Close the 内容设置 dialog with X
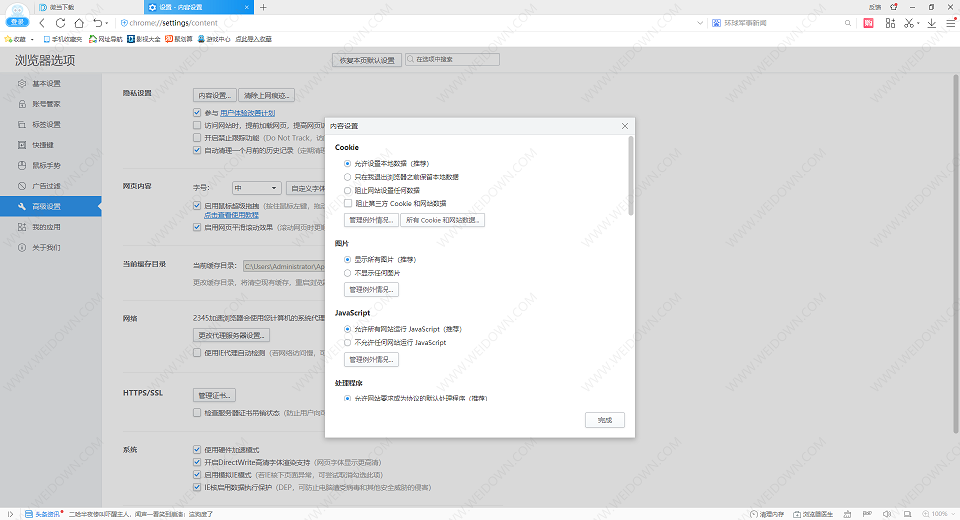This screenshot has width=960, height=520. pyautogui.click(x=625, y=126)
